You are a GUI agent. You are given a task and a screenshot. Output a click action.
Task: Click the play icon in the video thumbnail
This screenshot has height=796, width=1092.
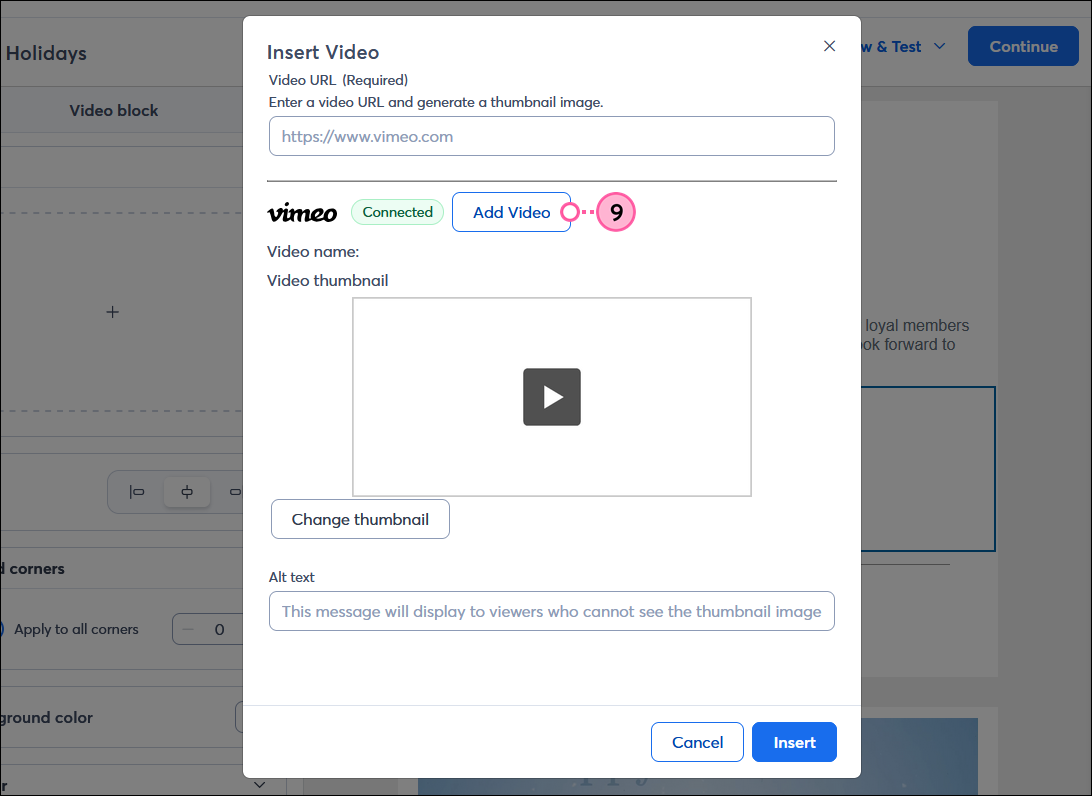551,397
